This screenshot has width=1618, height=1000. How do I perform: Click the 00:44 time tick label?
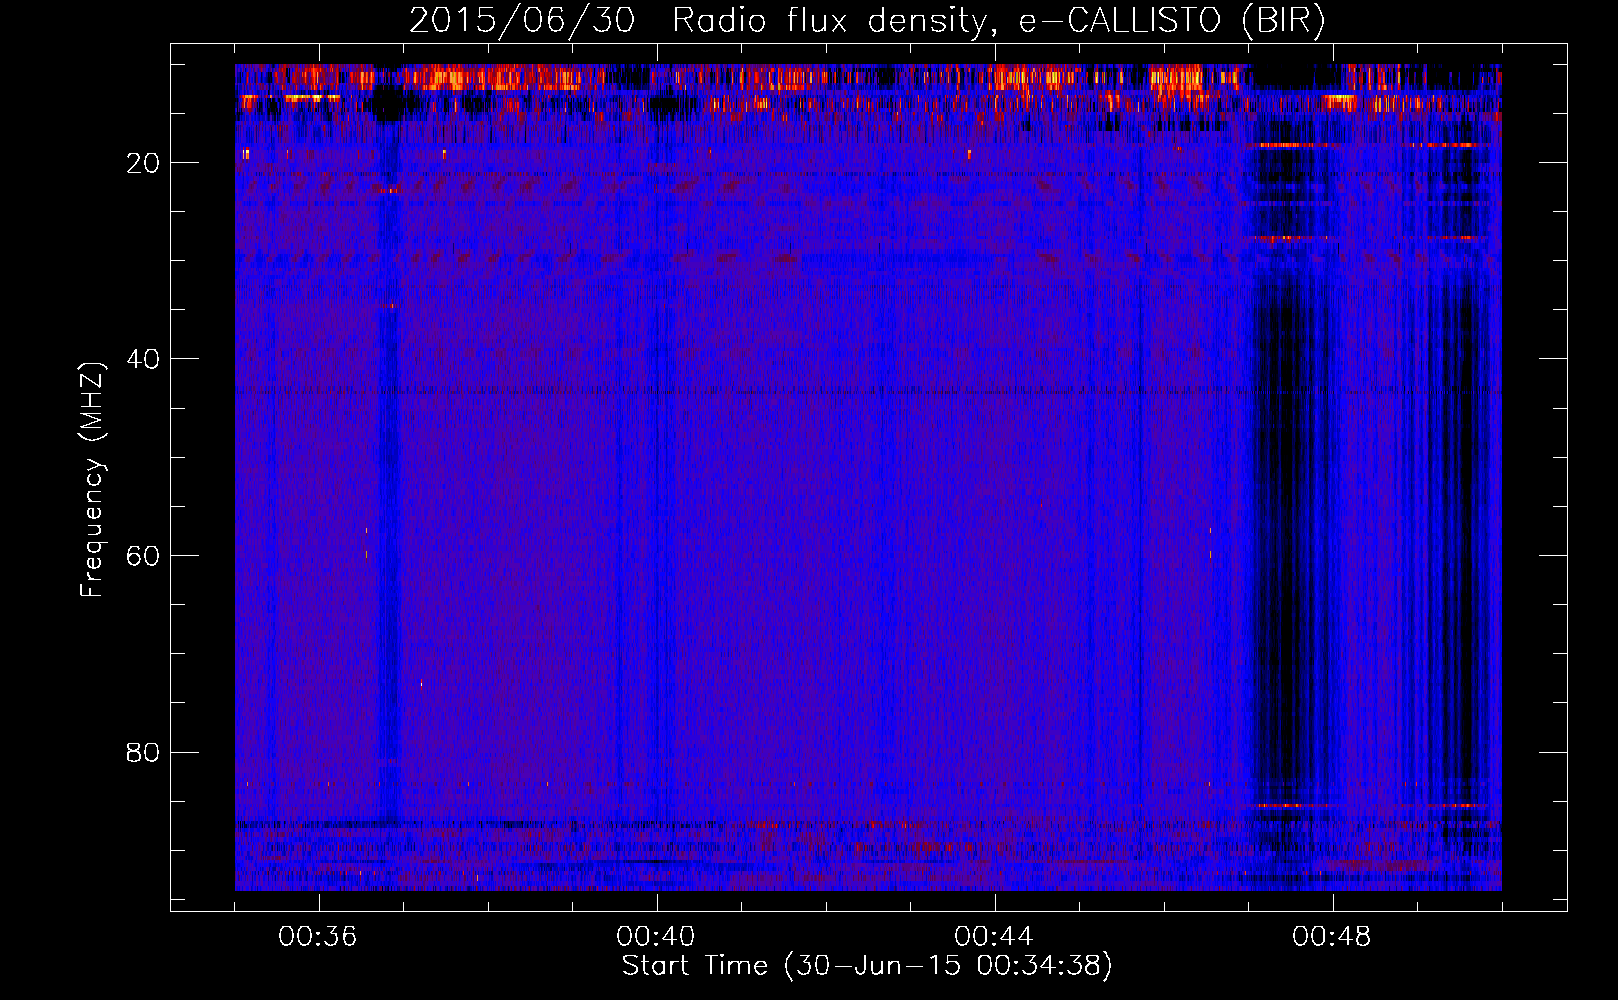click(x=994, y=937)
